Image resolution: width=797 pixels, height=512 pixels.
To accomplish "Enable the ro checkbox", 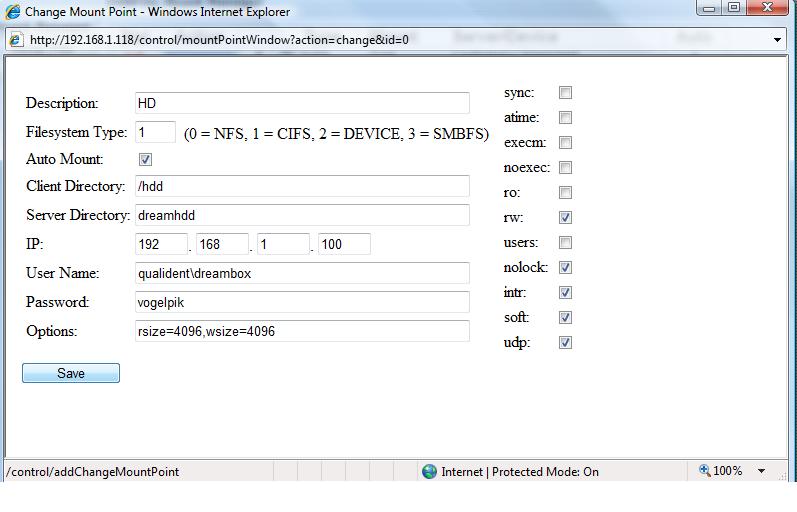I will coord(565,192).
